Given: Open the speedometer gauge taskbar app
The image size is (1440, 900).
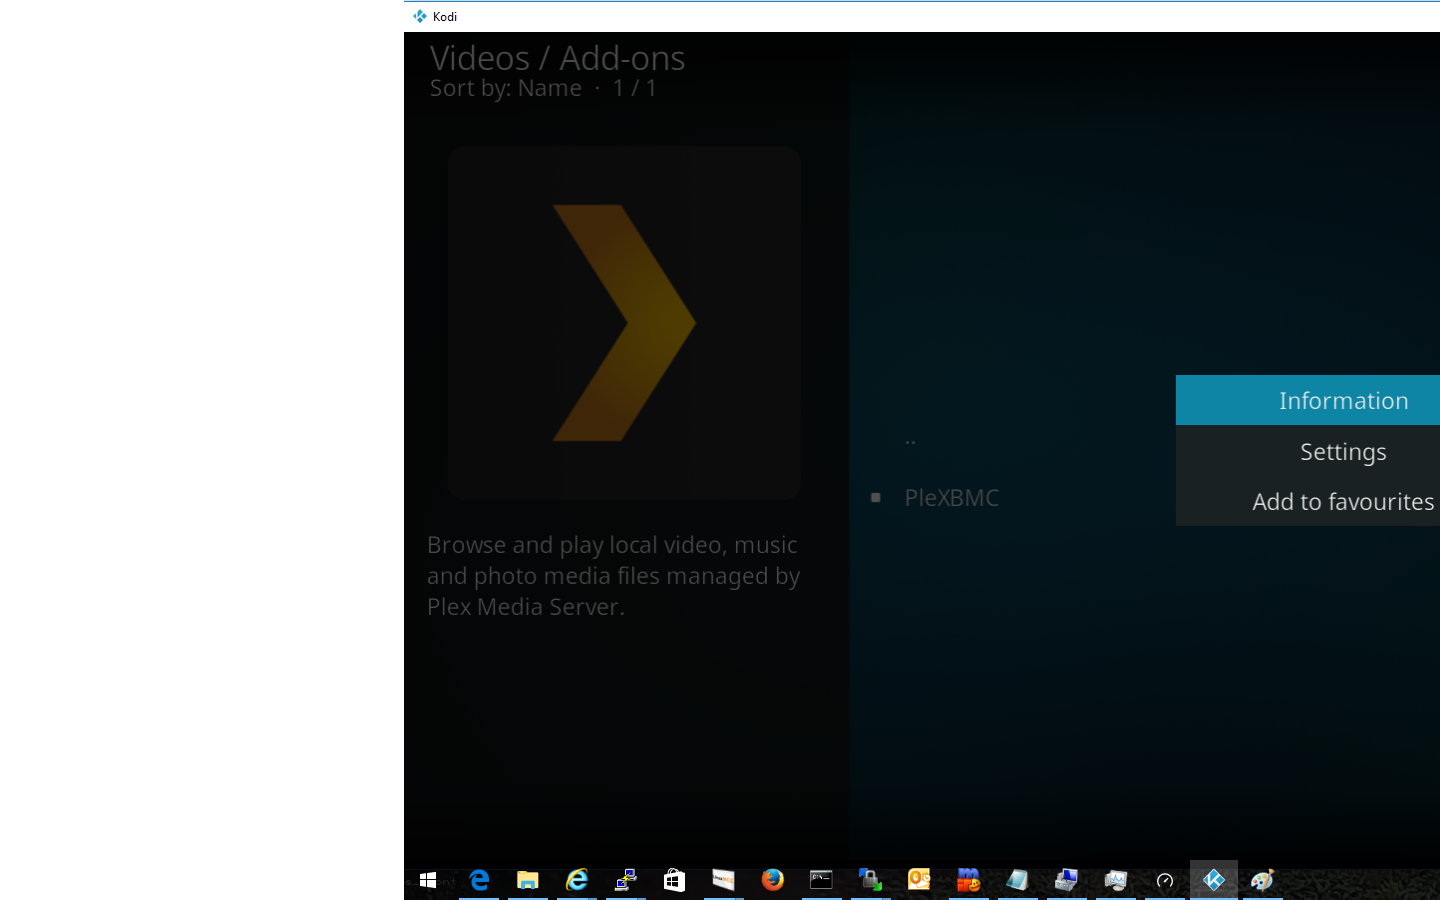Looking at the screenshot, I should coord(1165,880).
